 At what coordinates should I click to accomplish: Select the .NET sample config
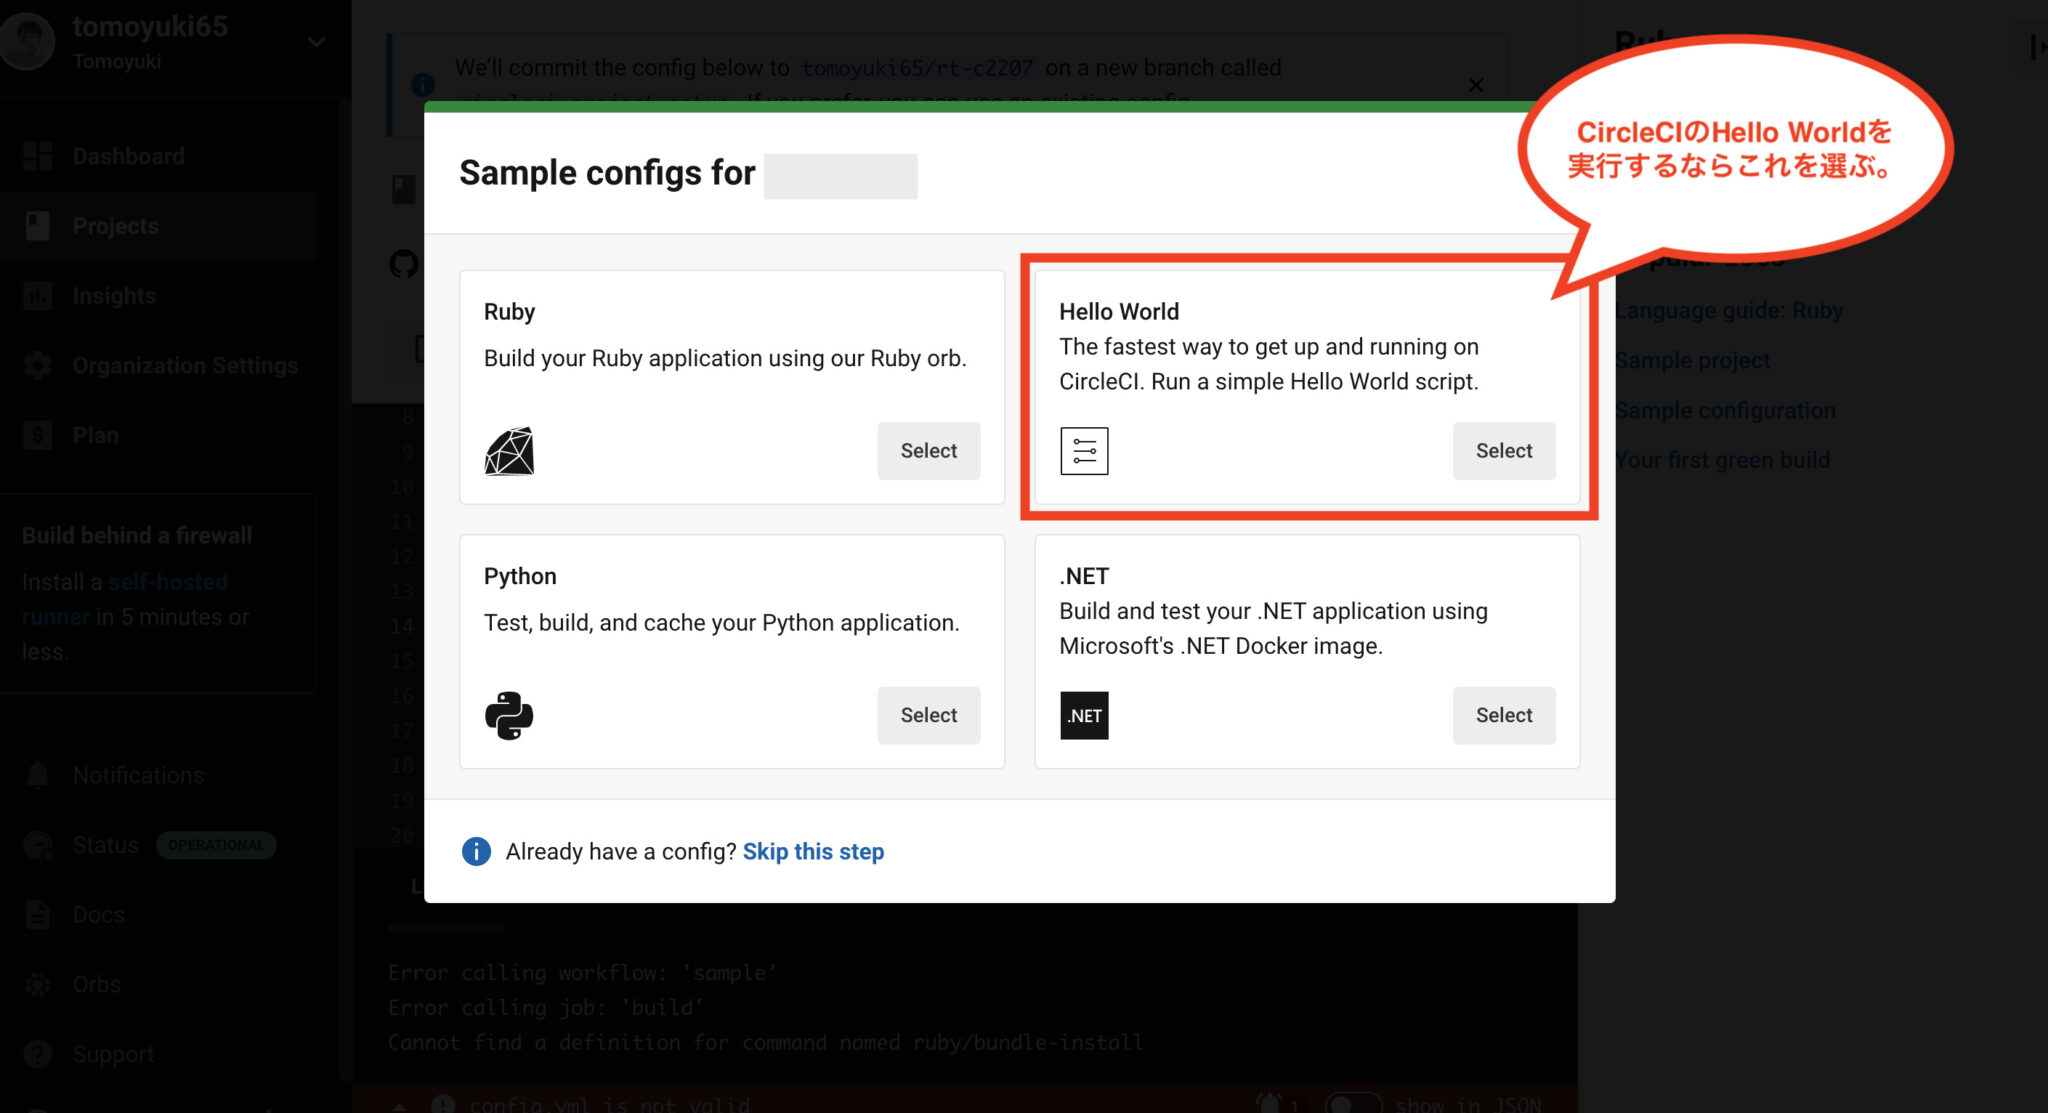pyautogui.click(x=1503, y=715)
